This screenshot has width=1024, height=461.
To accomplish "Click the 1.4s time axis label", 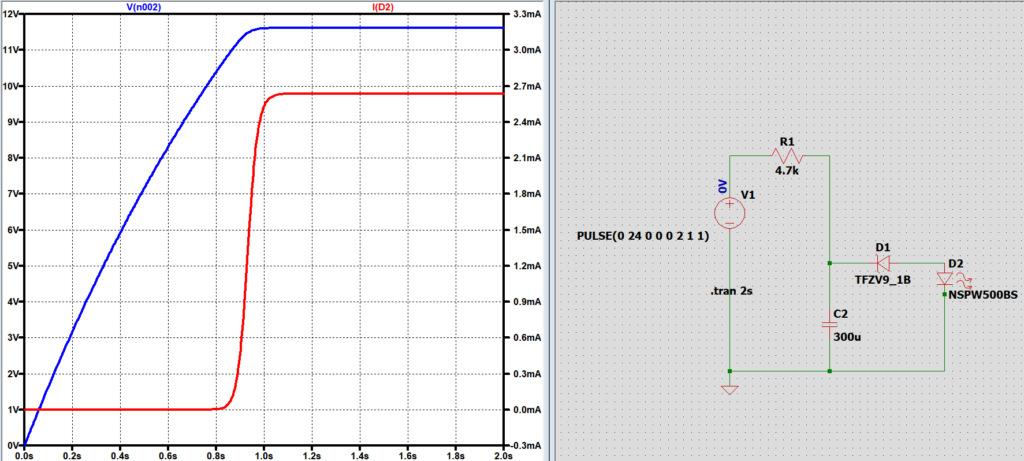I will click(x=360, y=454).
